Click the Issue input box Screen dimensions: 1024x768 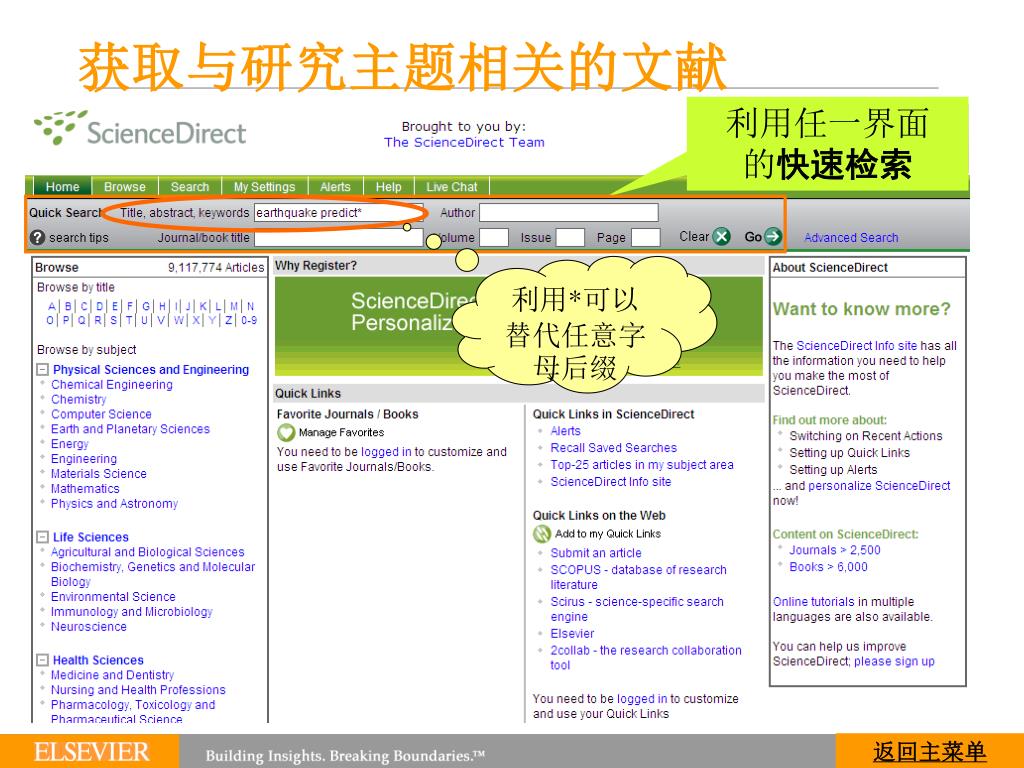[570, 238]
